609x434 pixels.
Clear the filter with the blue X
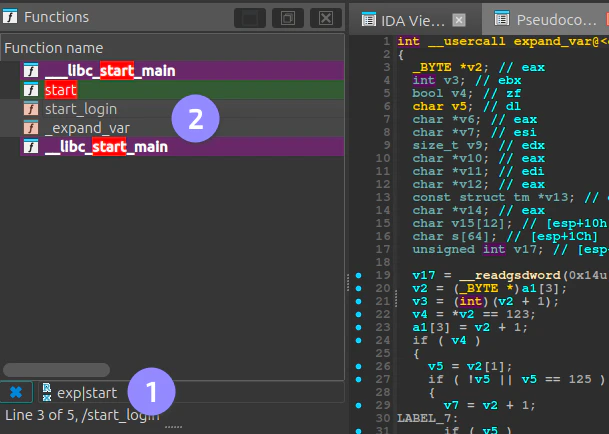15,393
